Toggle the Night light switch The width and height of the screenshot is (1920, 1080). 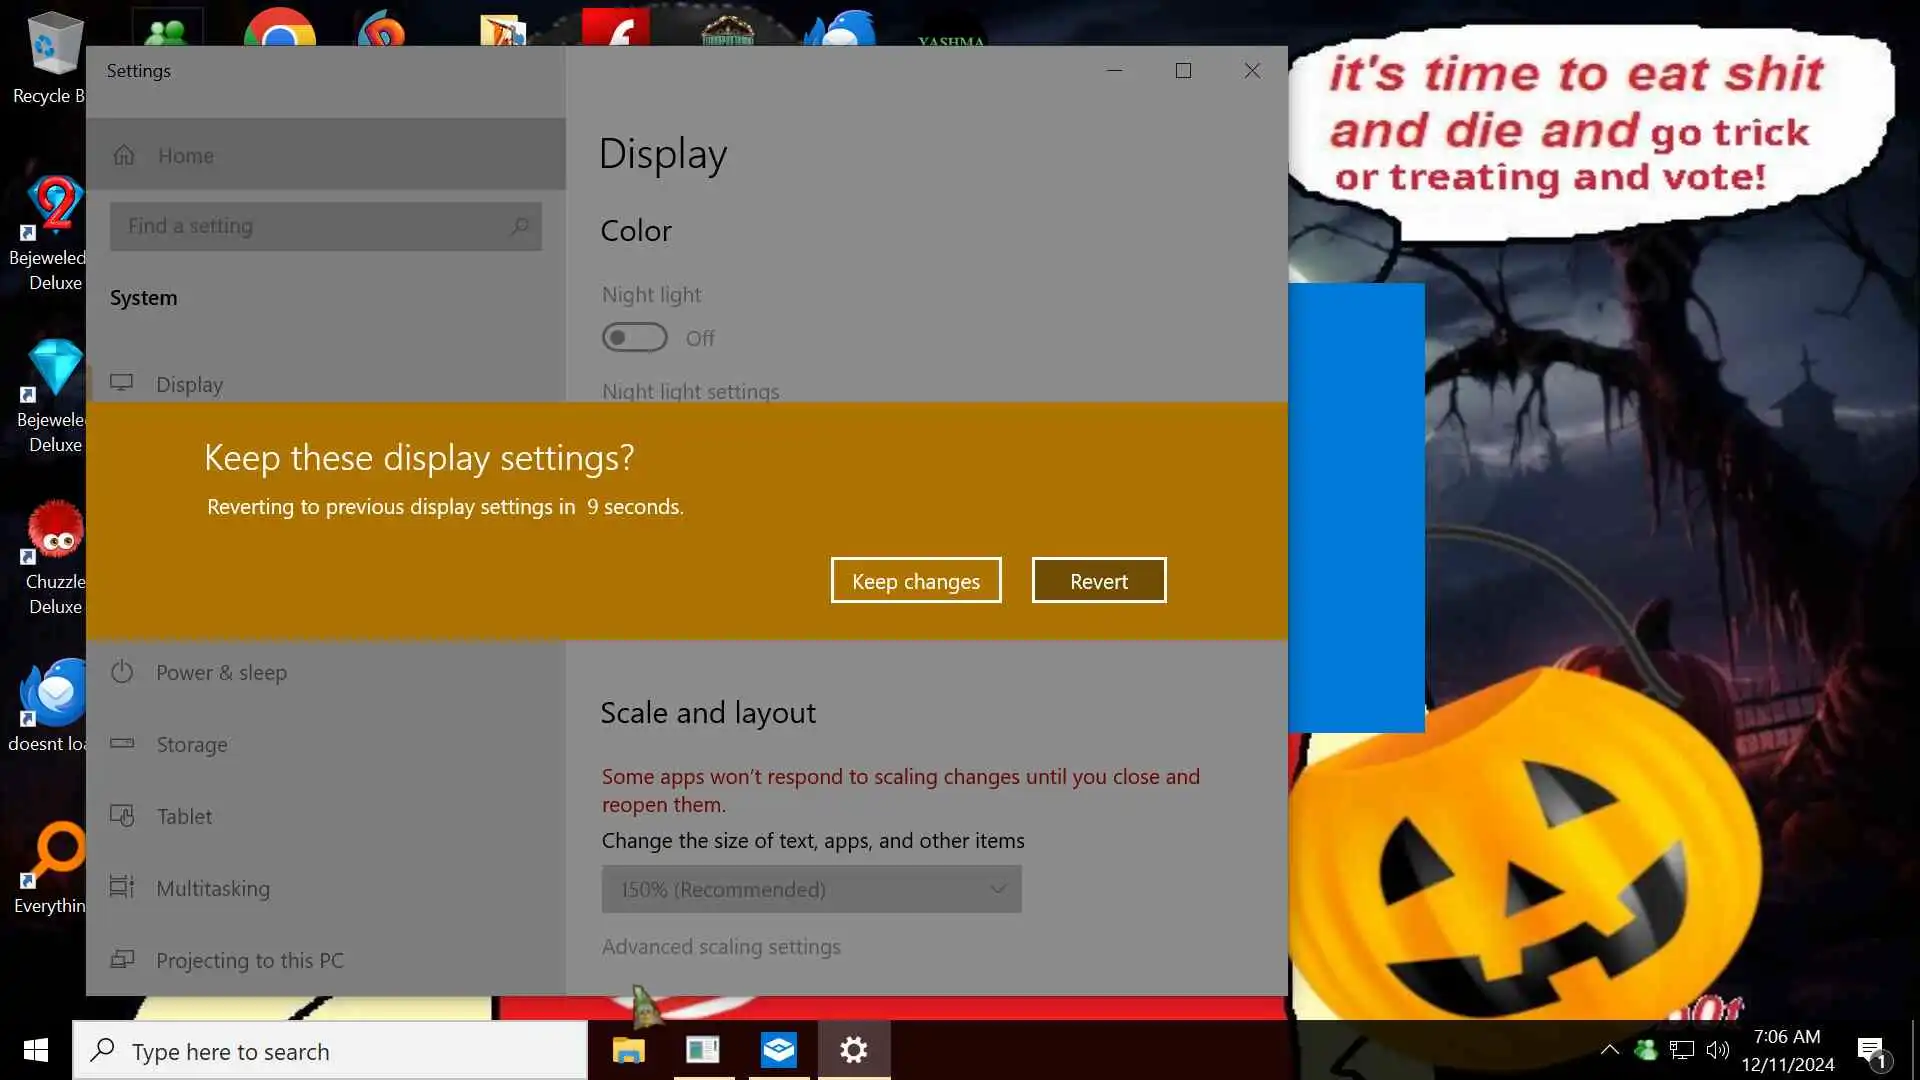point(634,338)
